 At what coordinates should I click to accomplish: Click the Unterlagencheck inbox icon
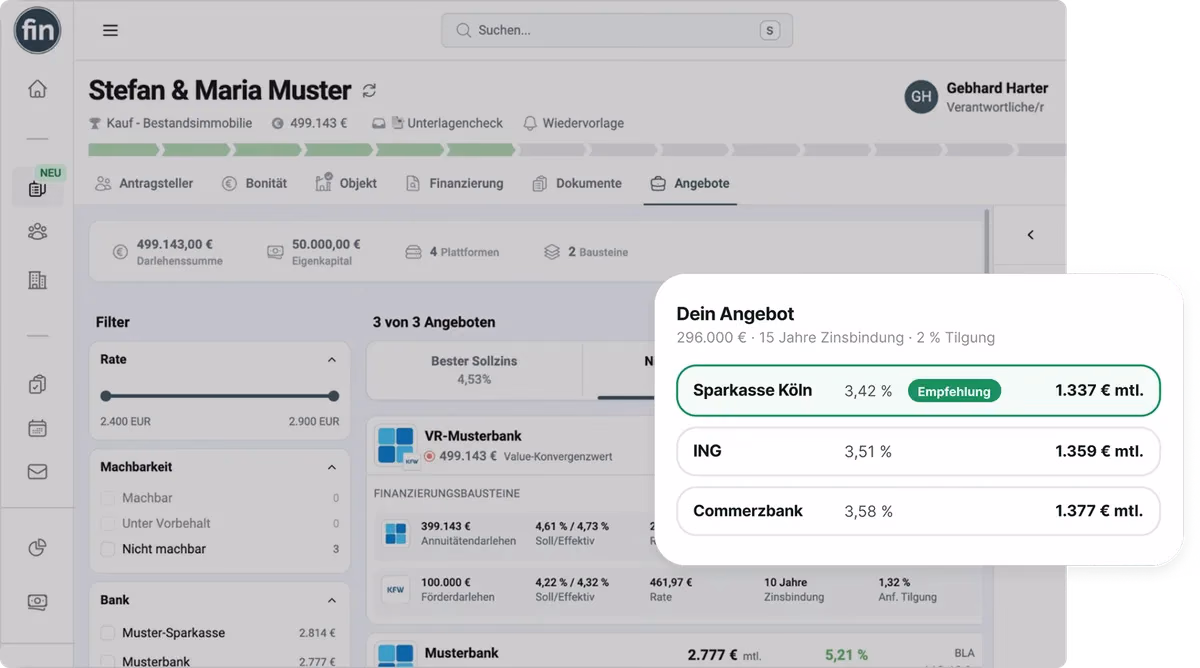[379, 123]
